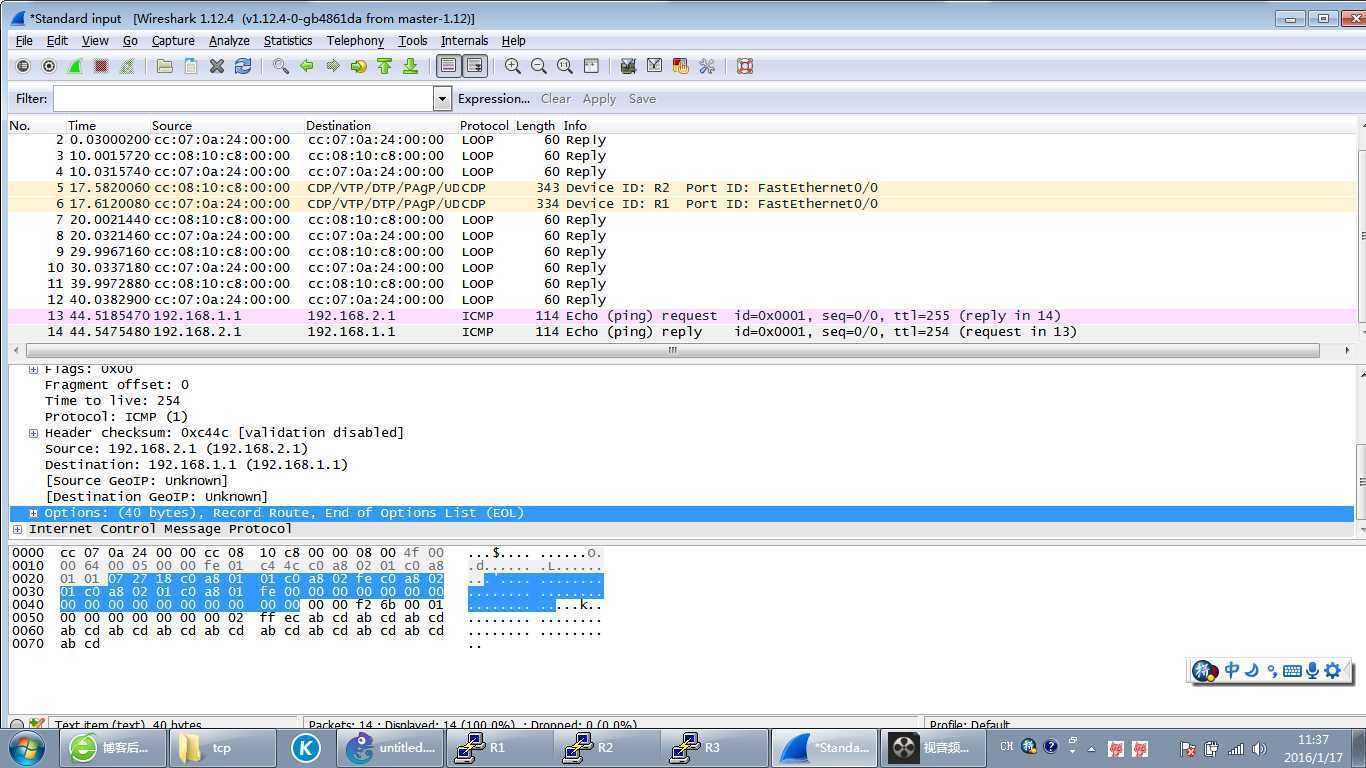Select ICMP echo request packet 13
This screenshot has width=1366, height=768.
(x=683, y=316)
